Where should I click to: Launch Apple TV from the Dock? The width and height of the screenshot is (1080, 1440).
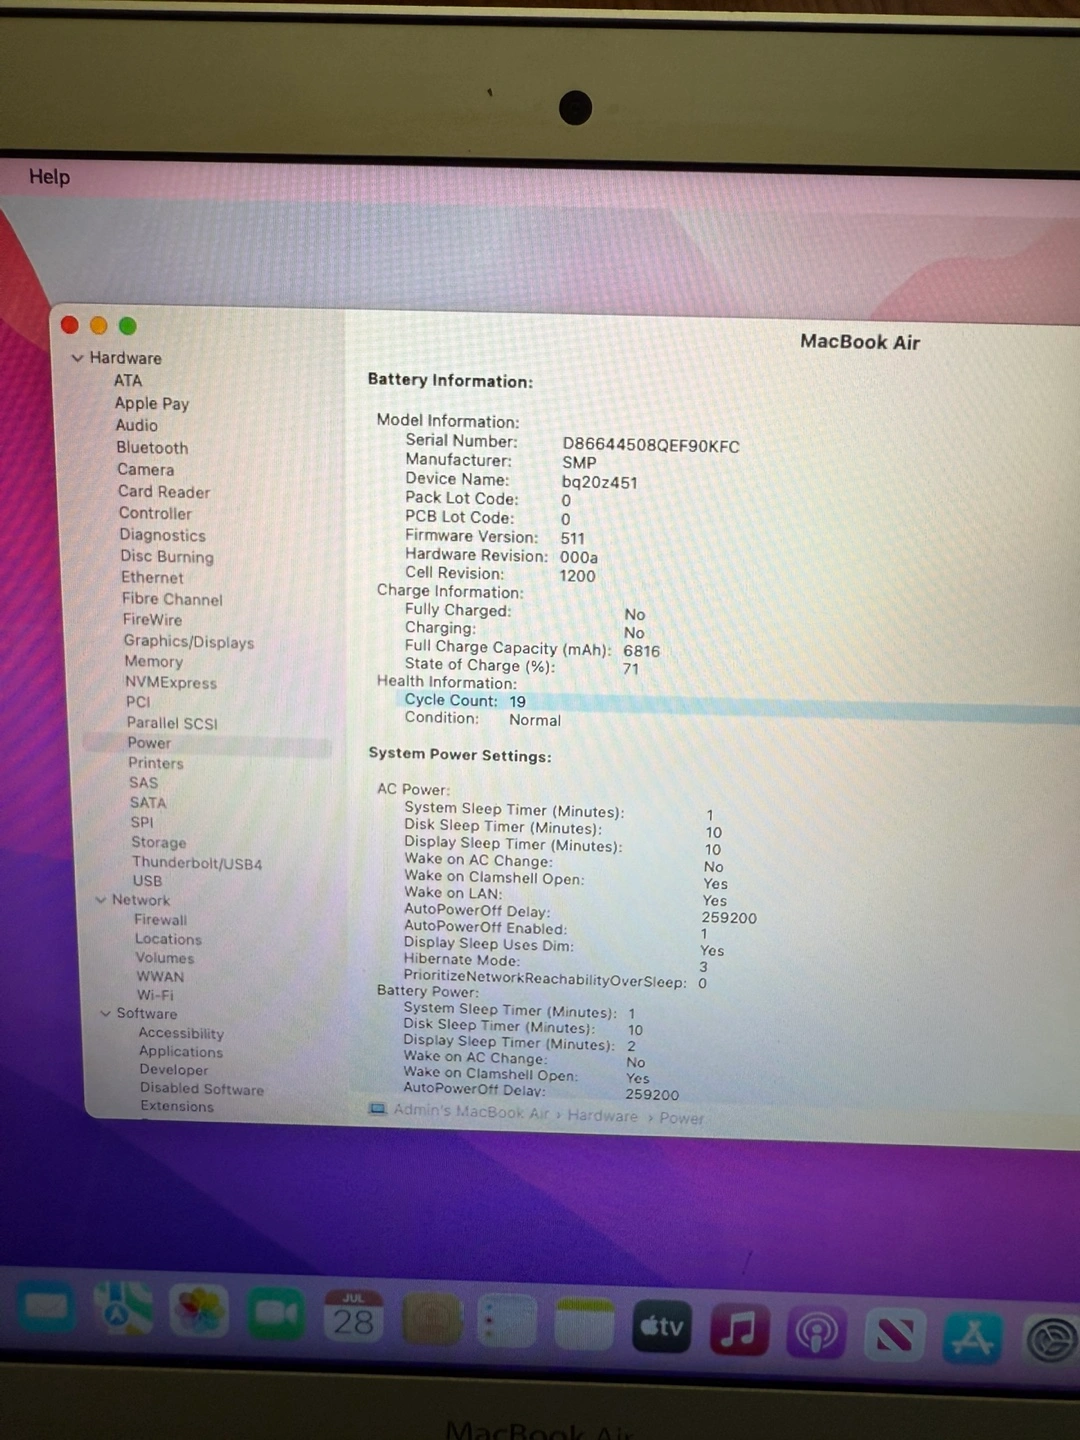(661, 1325)
